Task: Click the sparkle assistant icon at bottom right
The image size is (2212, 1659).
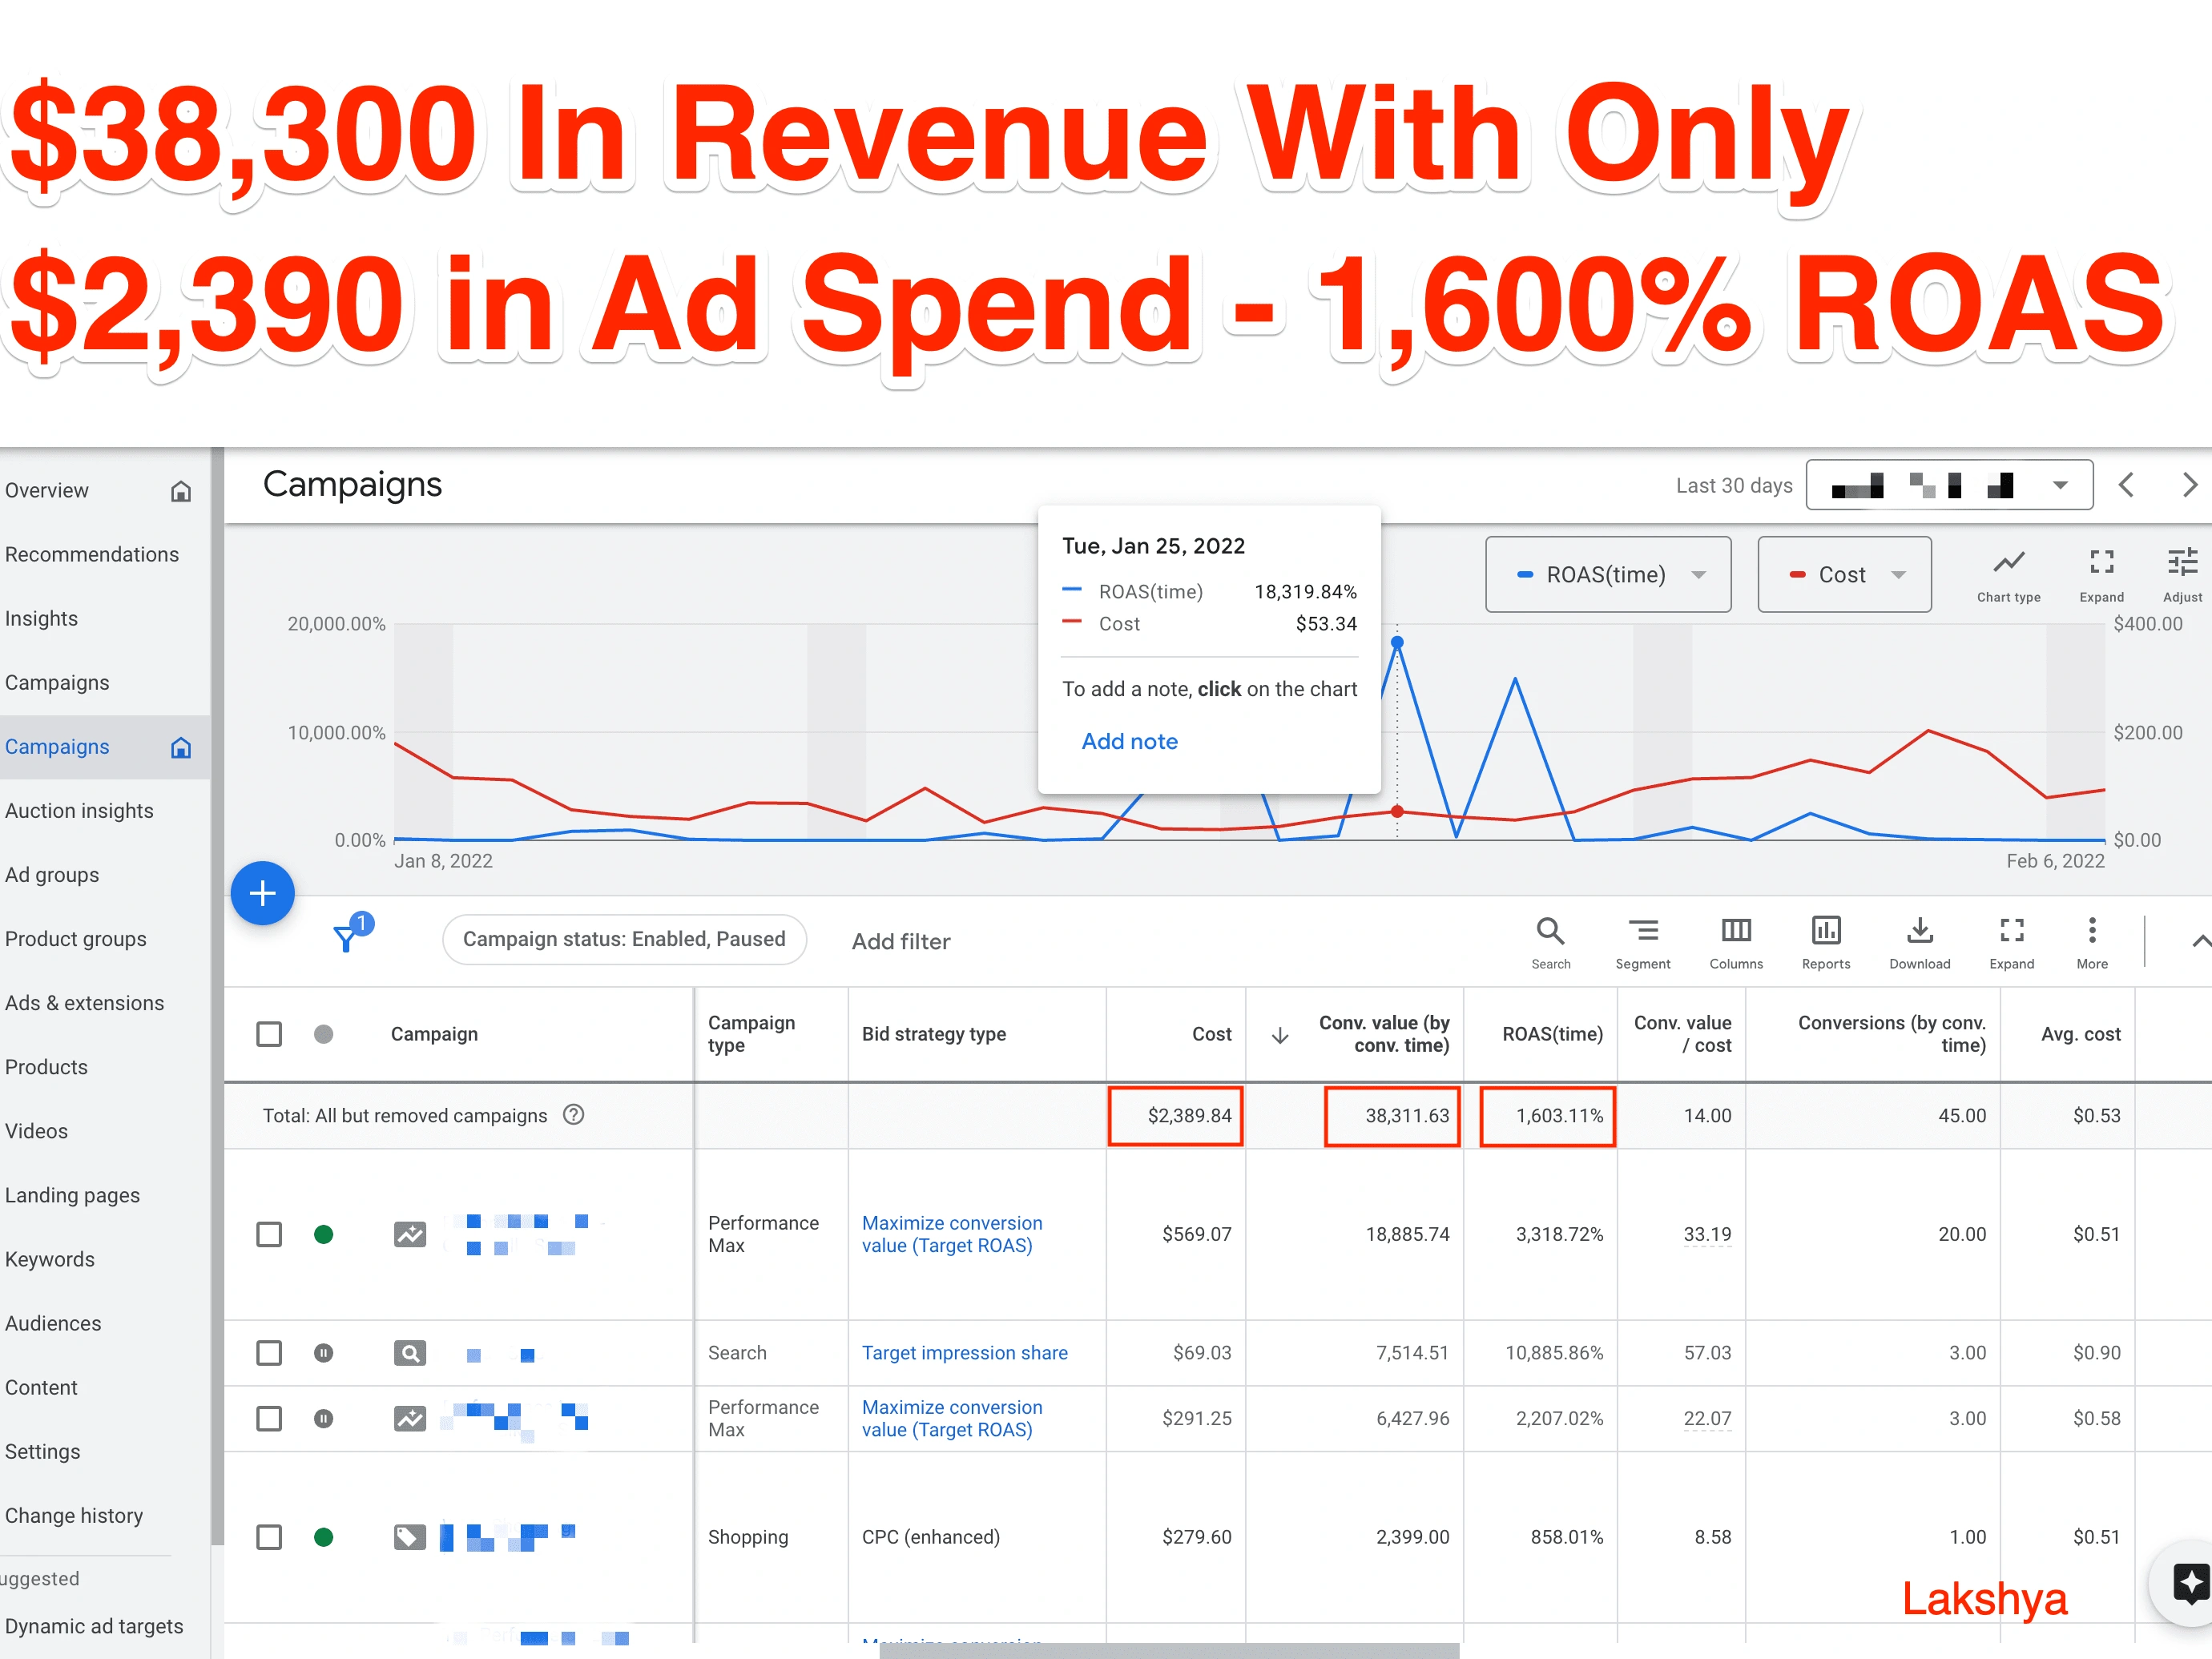Action: 2191,1583
